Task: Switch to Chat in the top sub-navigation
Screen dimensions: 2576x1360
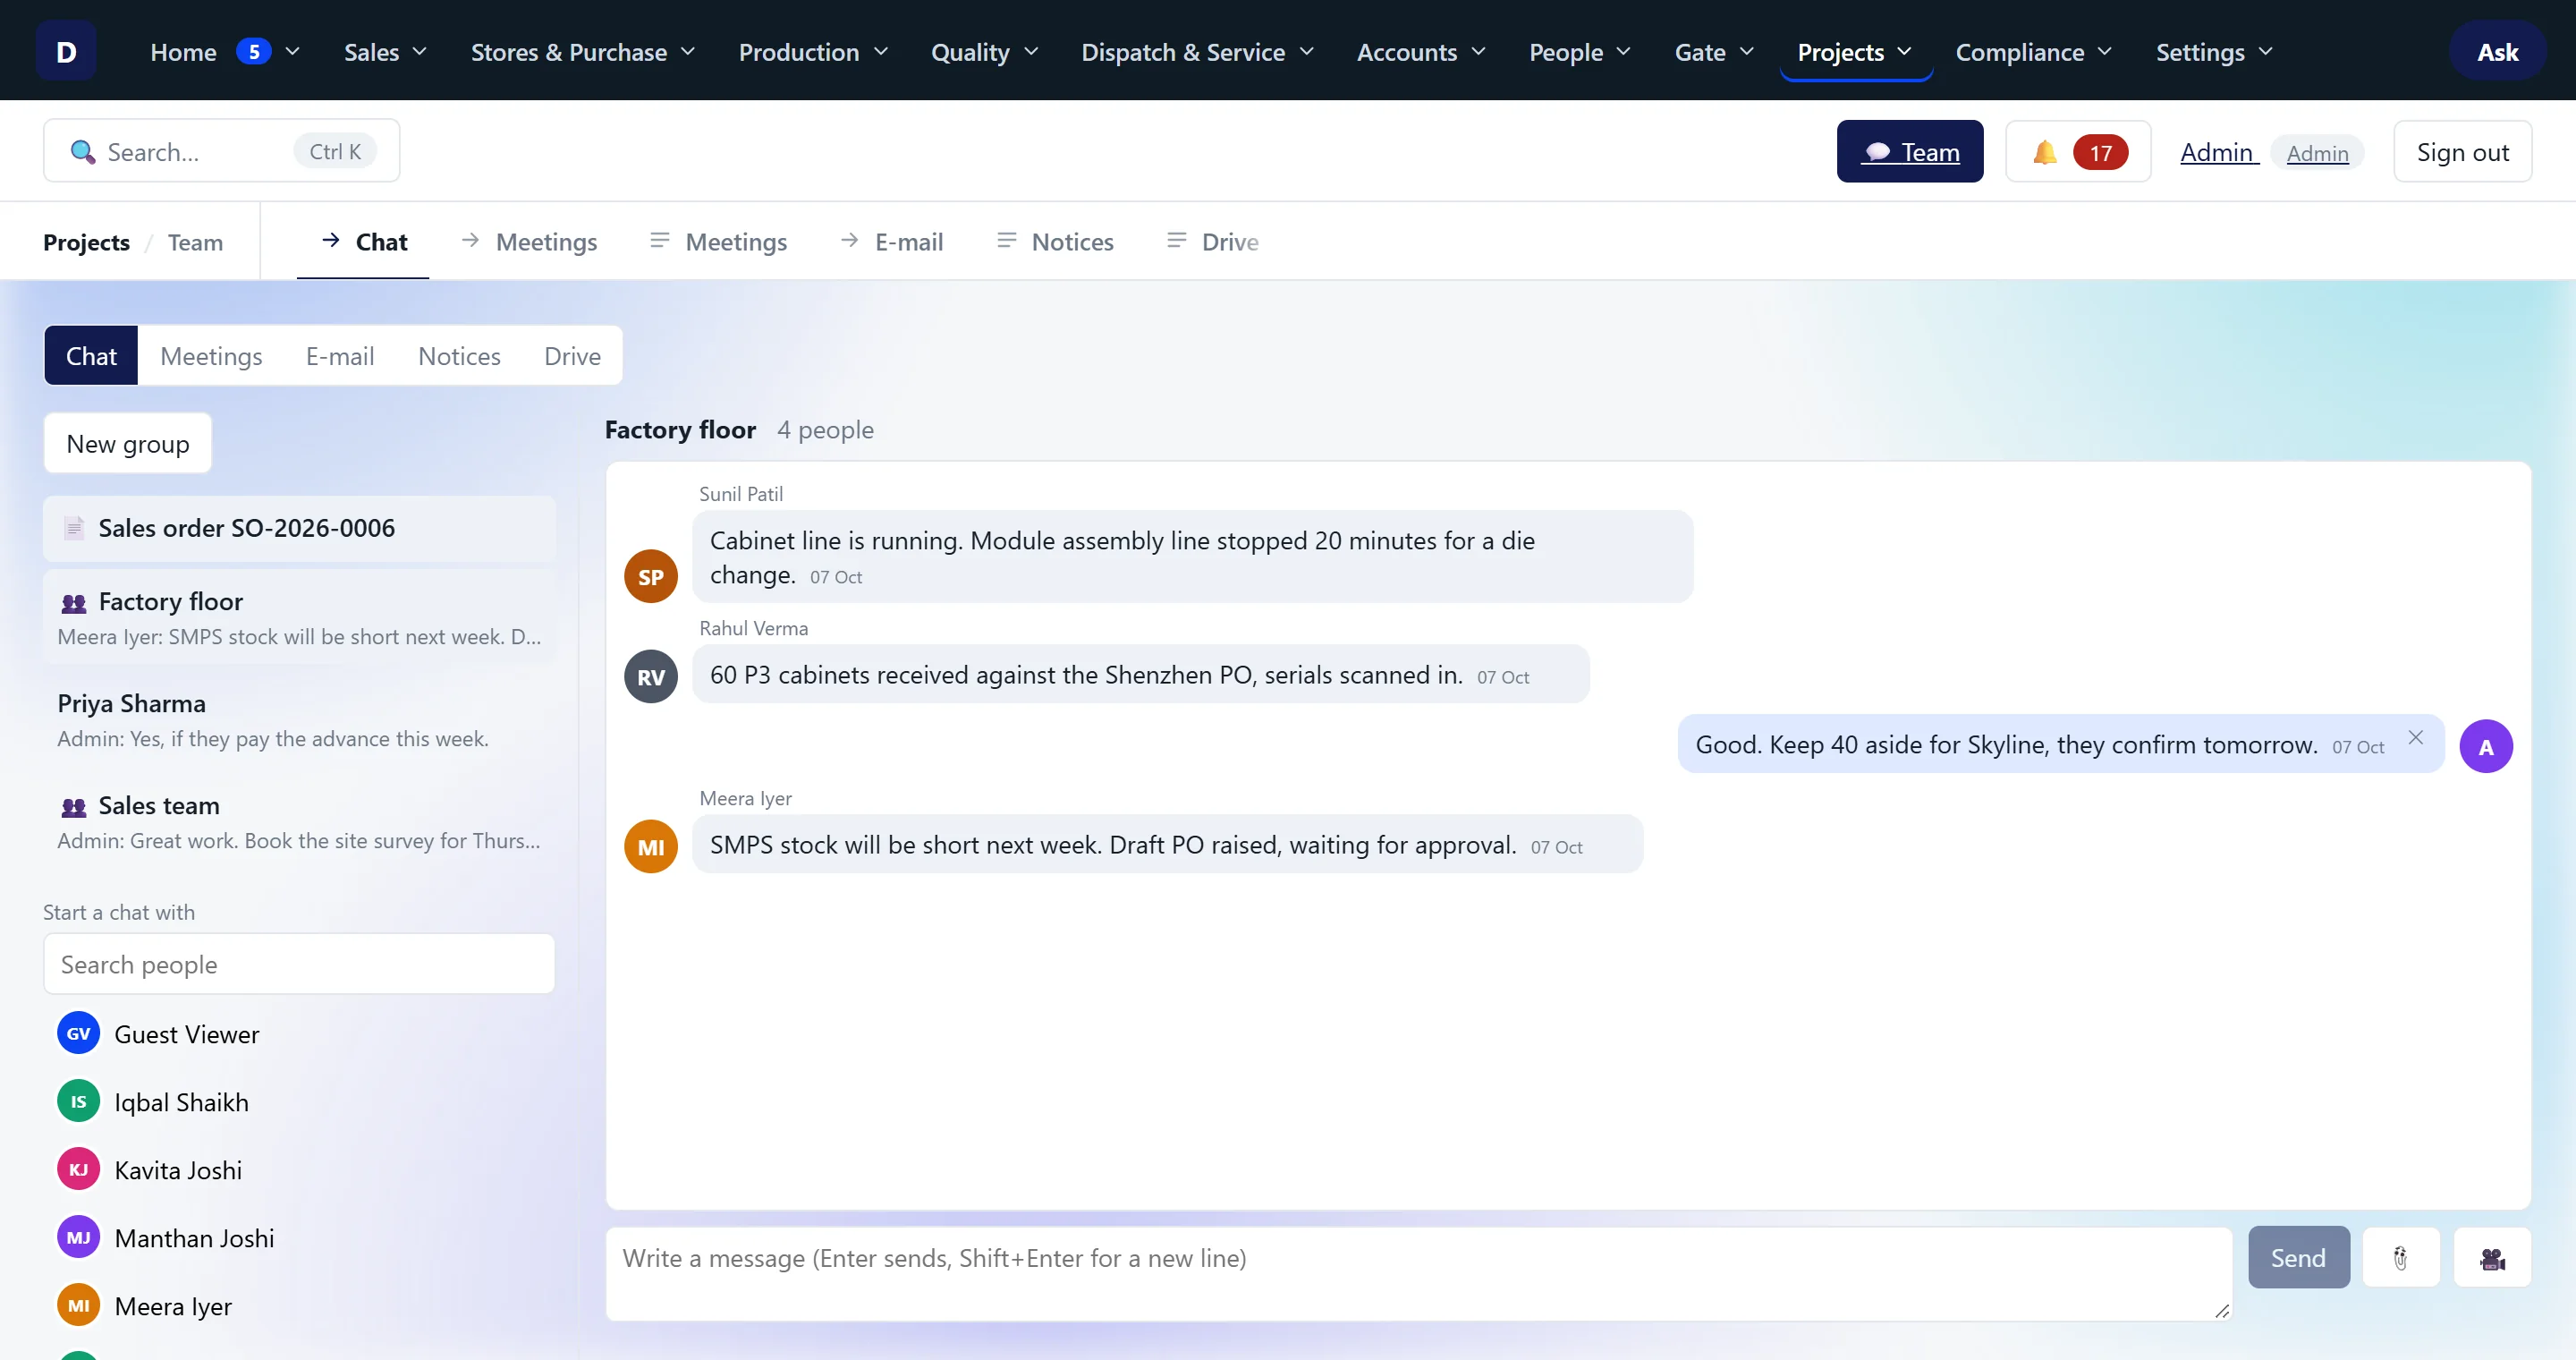Action: click(363, 242)
